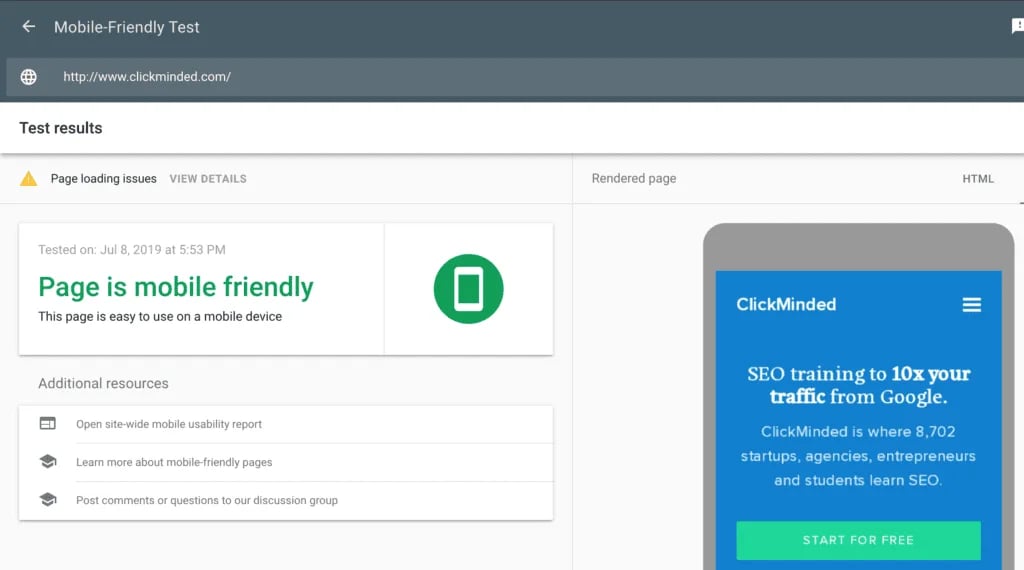Click the Page loading issues text
The width and height of the screenshot is (1024, 570).
(x=104, y=179)
